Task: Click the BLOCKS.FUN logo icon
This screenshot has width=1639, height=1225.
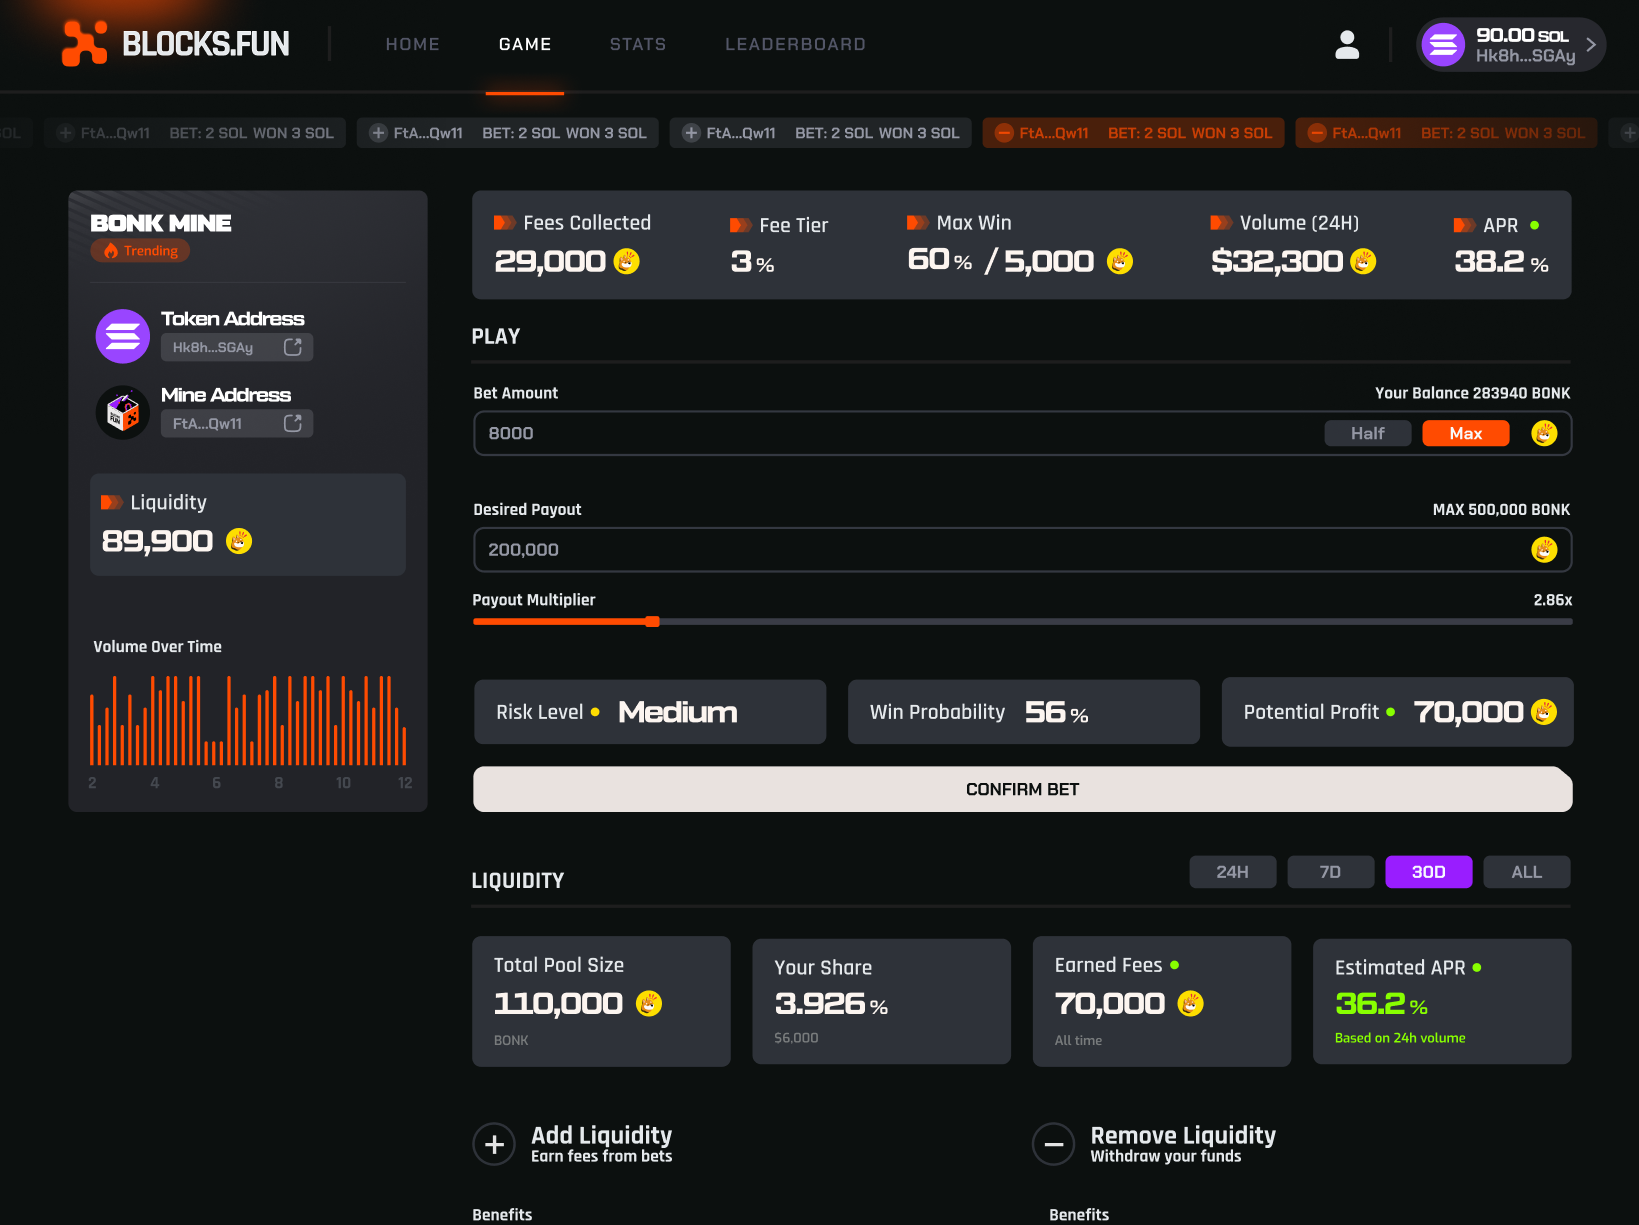Action: (85, 44)
